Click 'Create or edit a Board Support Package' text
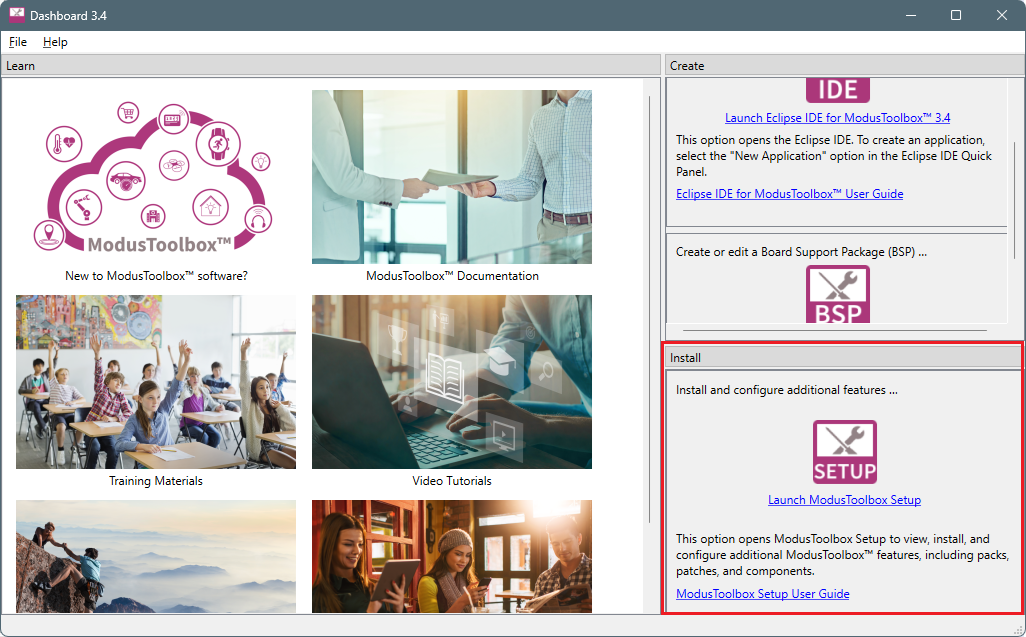Image resolution: width=1026 pixels, height=637 pixels. 801,252
